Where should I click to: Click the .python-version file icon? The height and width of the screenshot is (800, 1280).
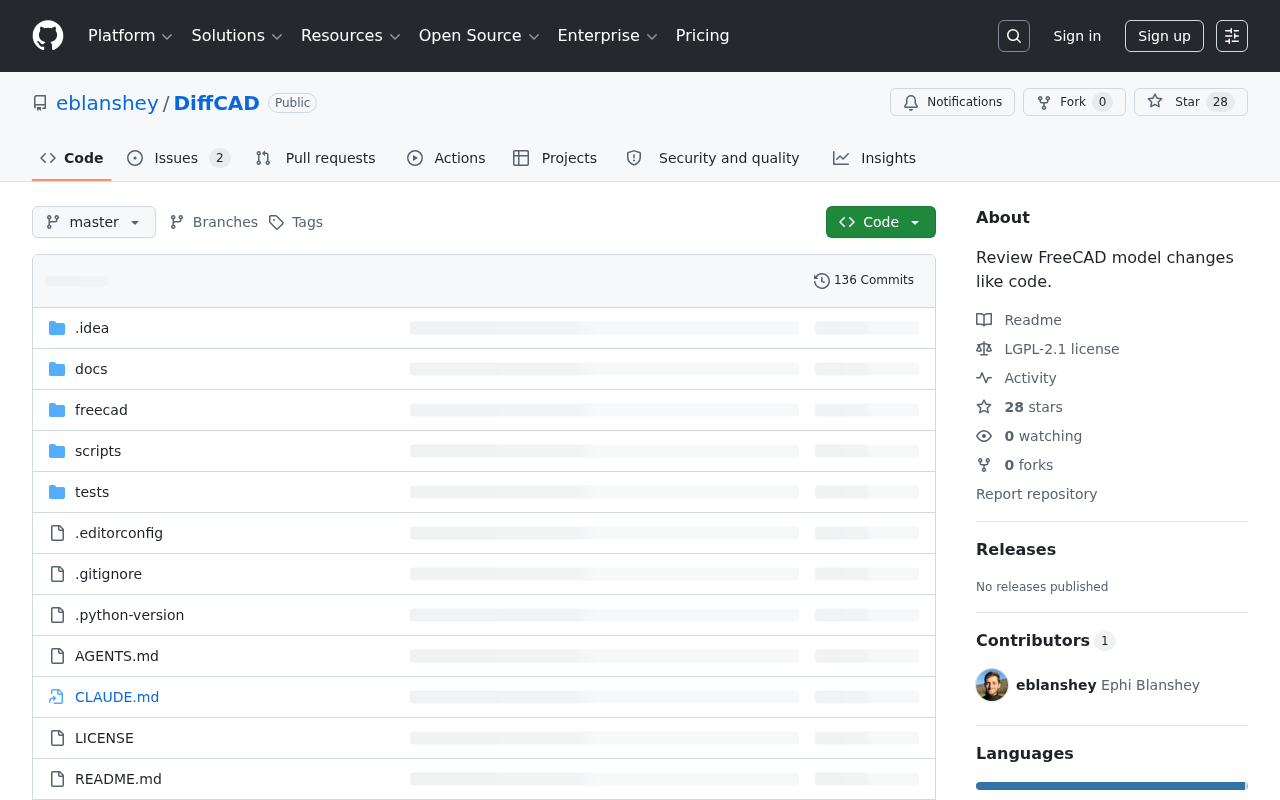(x=57, y=615)
